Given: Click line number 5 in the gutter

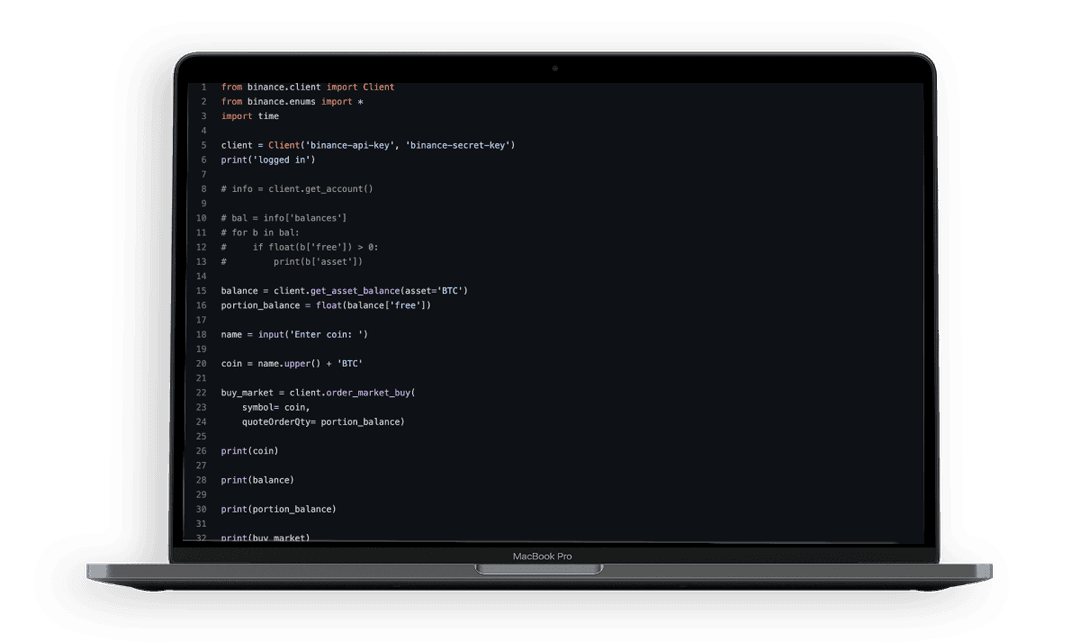Looking at the screenshot, I should pyautogui.click(x=203, y=145).
